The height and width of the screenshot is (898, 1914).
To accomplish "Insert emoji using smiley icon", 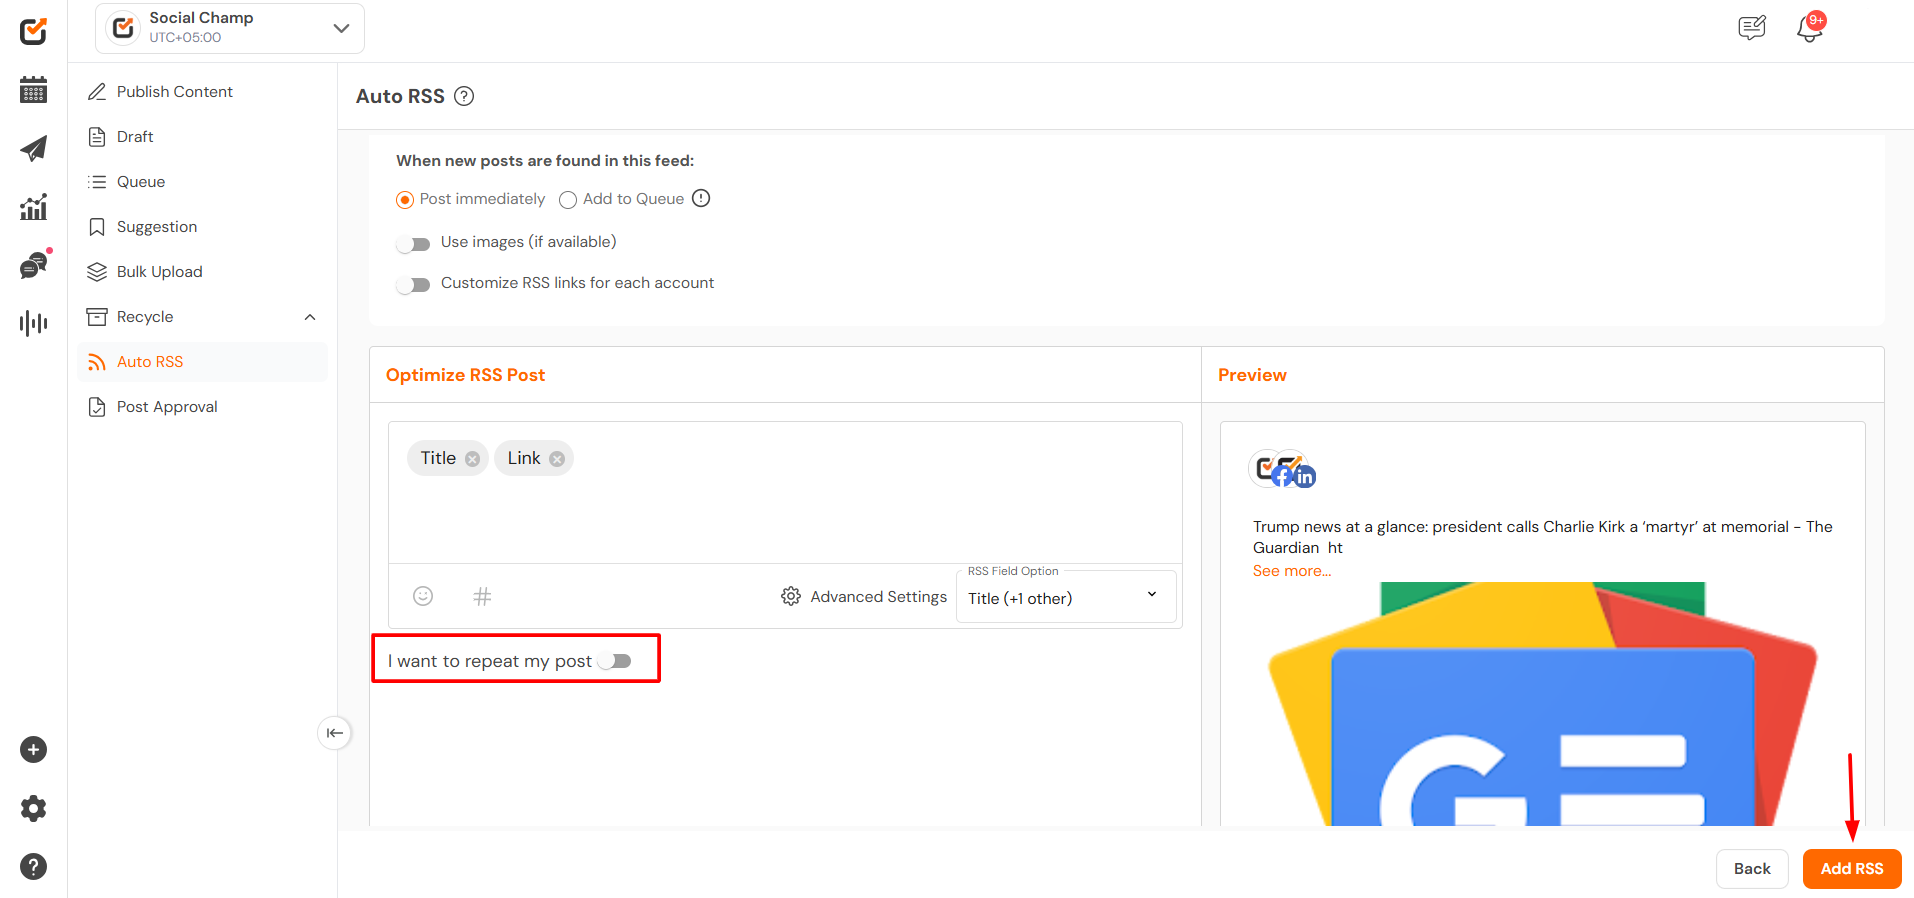I will [423, 596].
